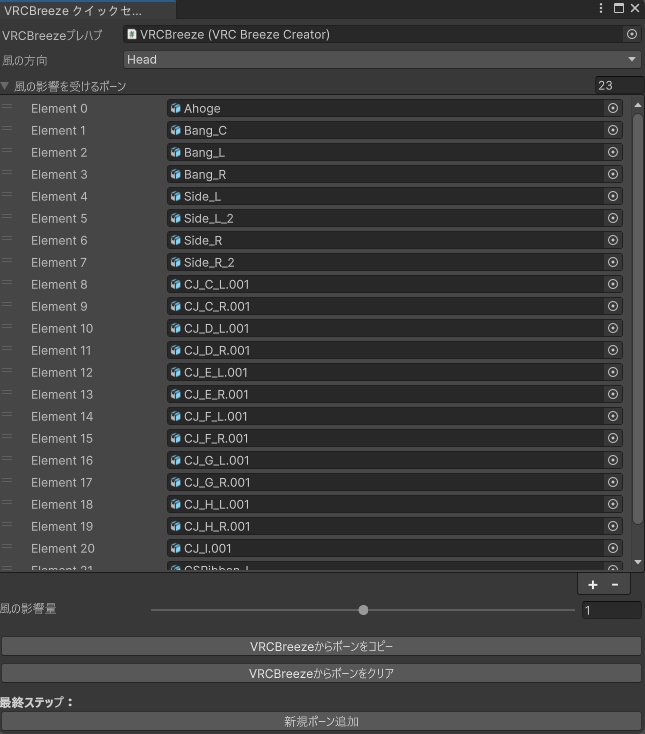The image size is (645, 734).
Task: Grab the reorder handle of Element 10
Action: (7, 327)
